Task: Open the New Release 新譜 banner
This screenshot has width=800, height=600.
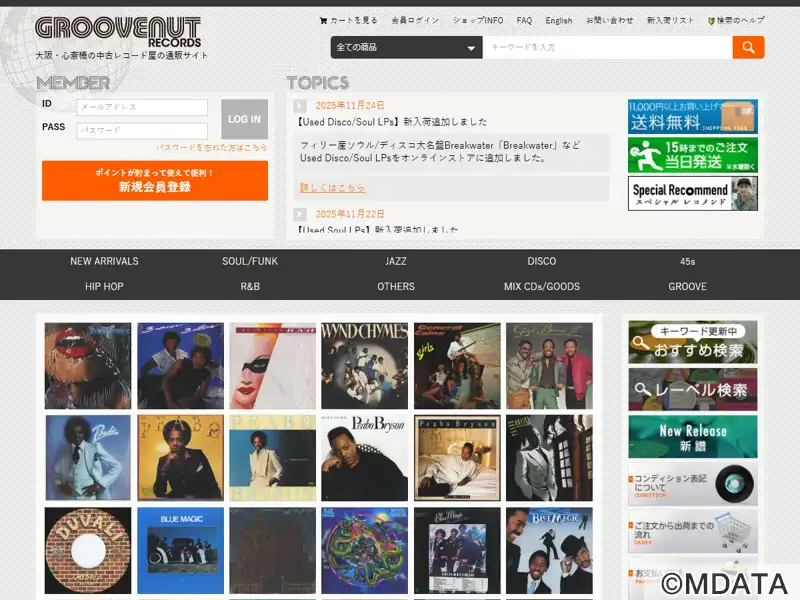Action: point(693,437)
